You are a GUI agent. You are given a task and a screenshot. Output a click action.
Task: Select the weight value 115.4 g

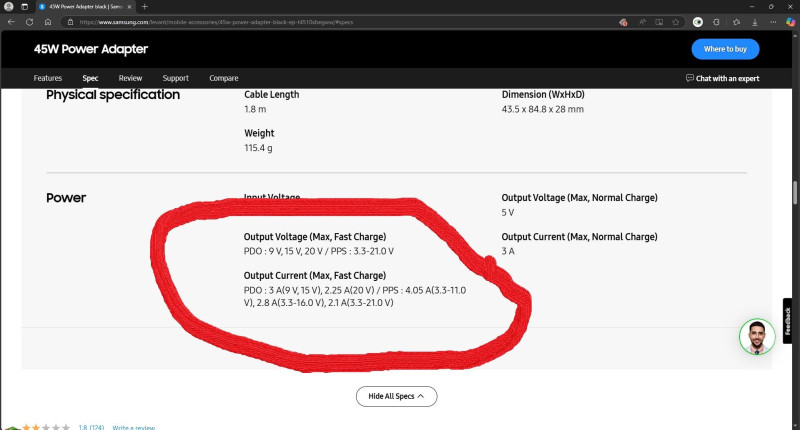258,148
